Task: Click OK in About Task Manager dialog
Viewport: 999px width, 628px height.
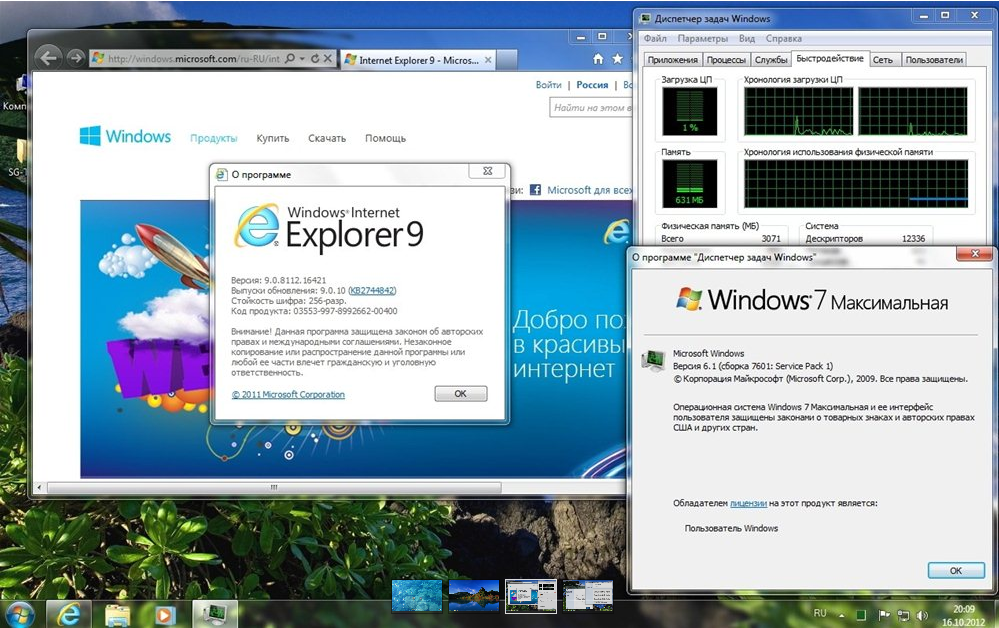Action: click(x=956, y=571)
